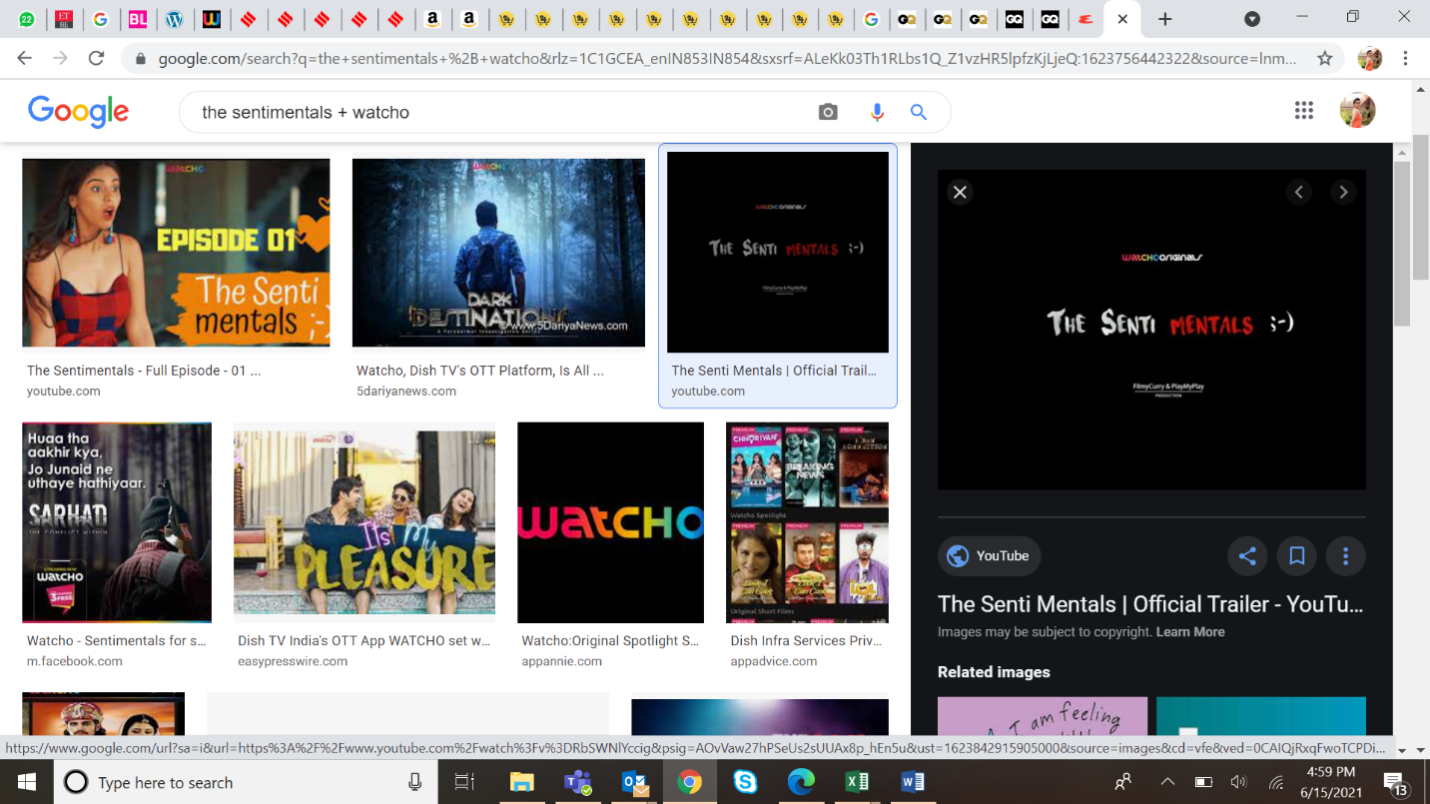This screenshot has width=1430, height=804.
Task: Bookmark this page with star icon
Action: [1325, 58]
